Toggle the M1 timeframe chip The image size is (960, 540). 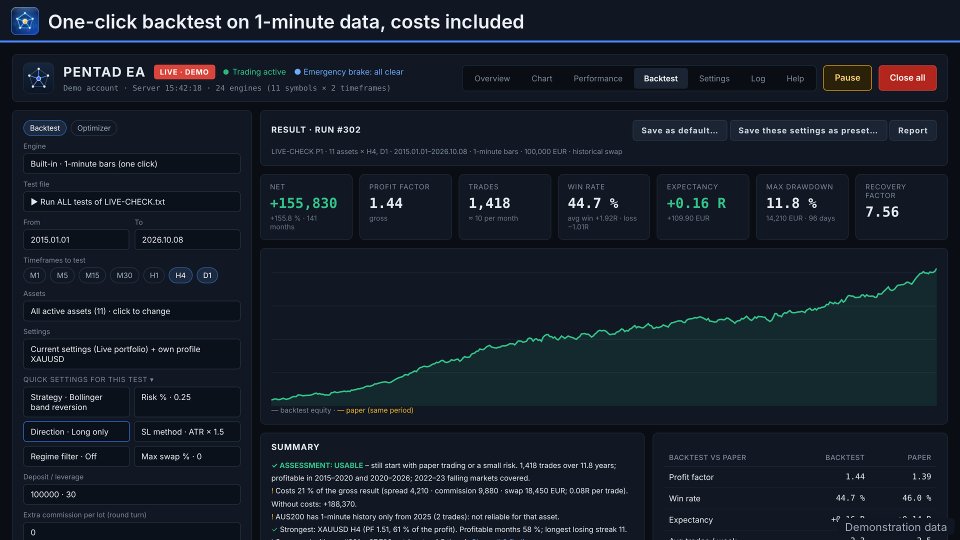pos(35,276)
